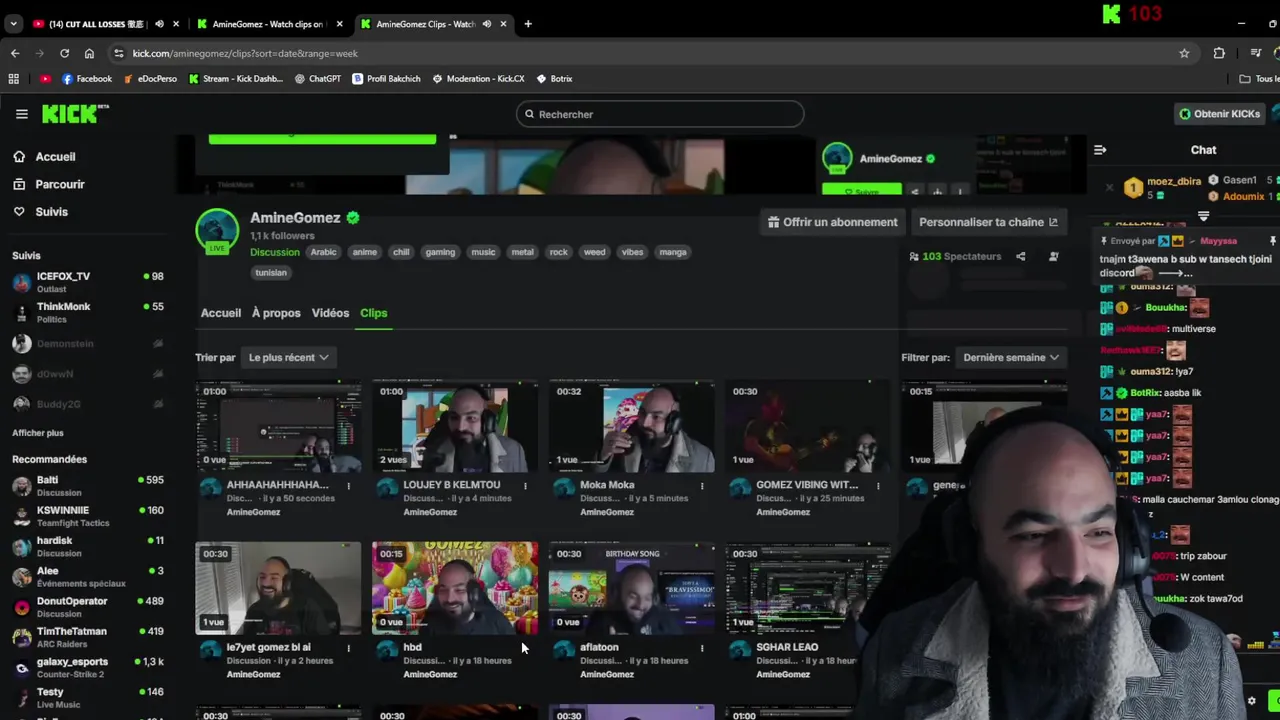Screen dimensions: 1280x720
Task: Click the Rechercher search field
Action: point(660,114)
